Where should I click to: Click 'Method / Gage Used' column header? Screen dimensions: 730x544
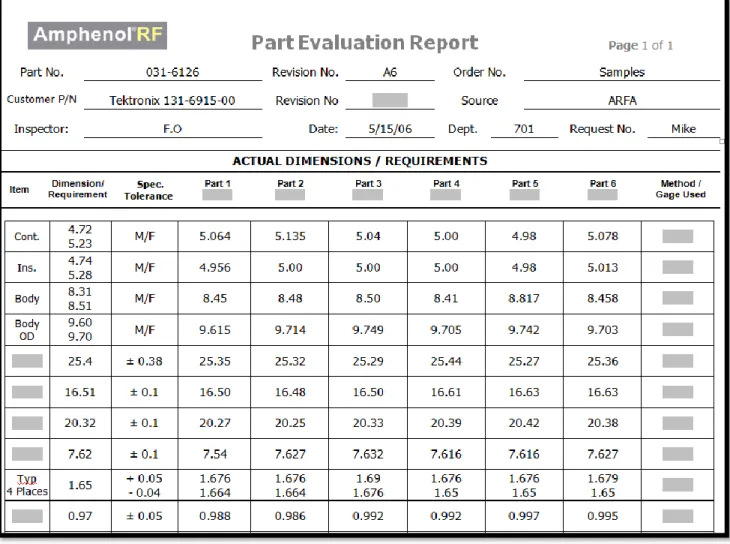coord(681,189)
